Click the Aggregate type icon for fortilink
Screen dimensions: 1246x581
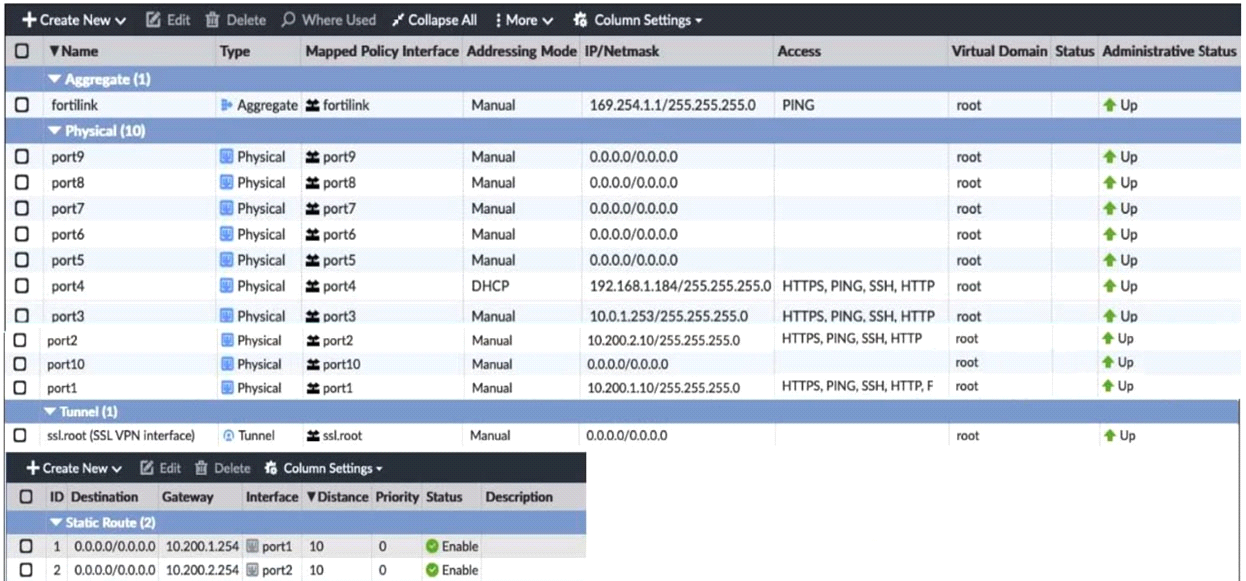[x=226, y=105]
